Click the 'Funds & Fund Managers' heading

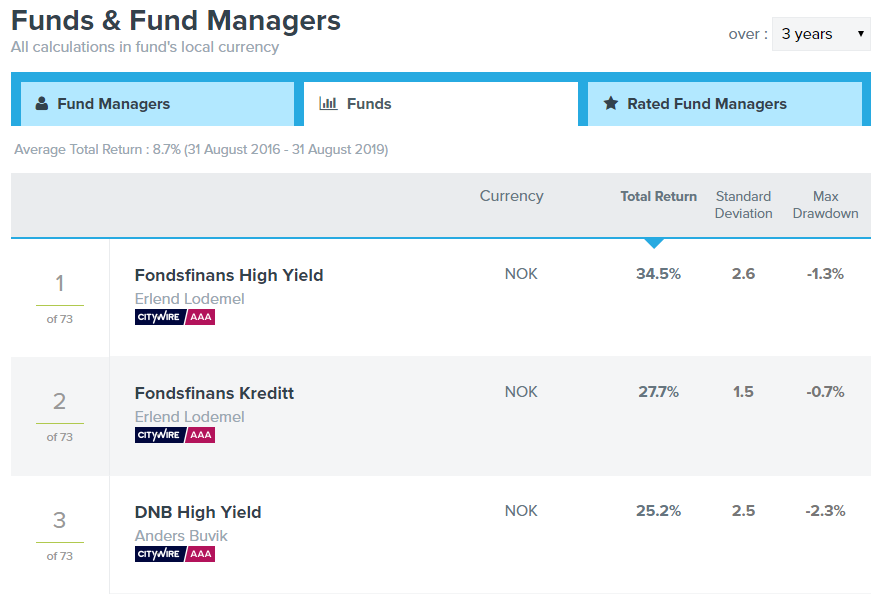[176, 21]
